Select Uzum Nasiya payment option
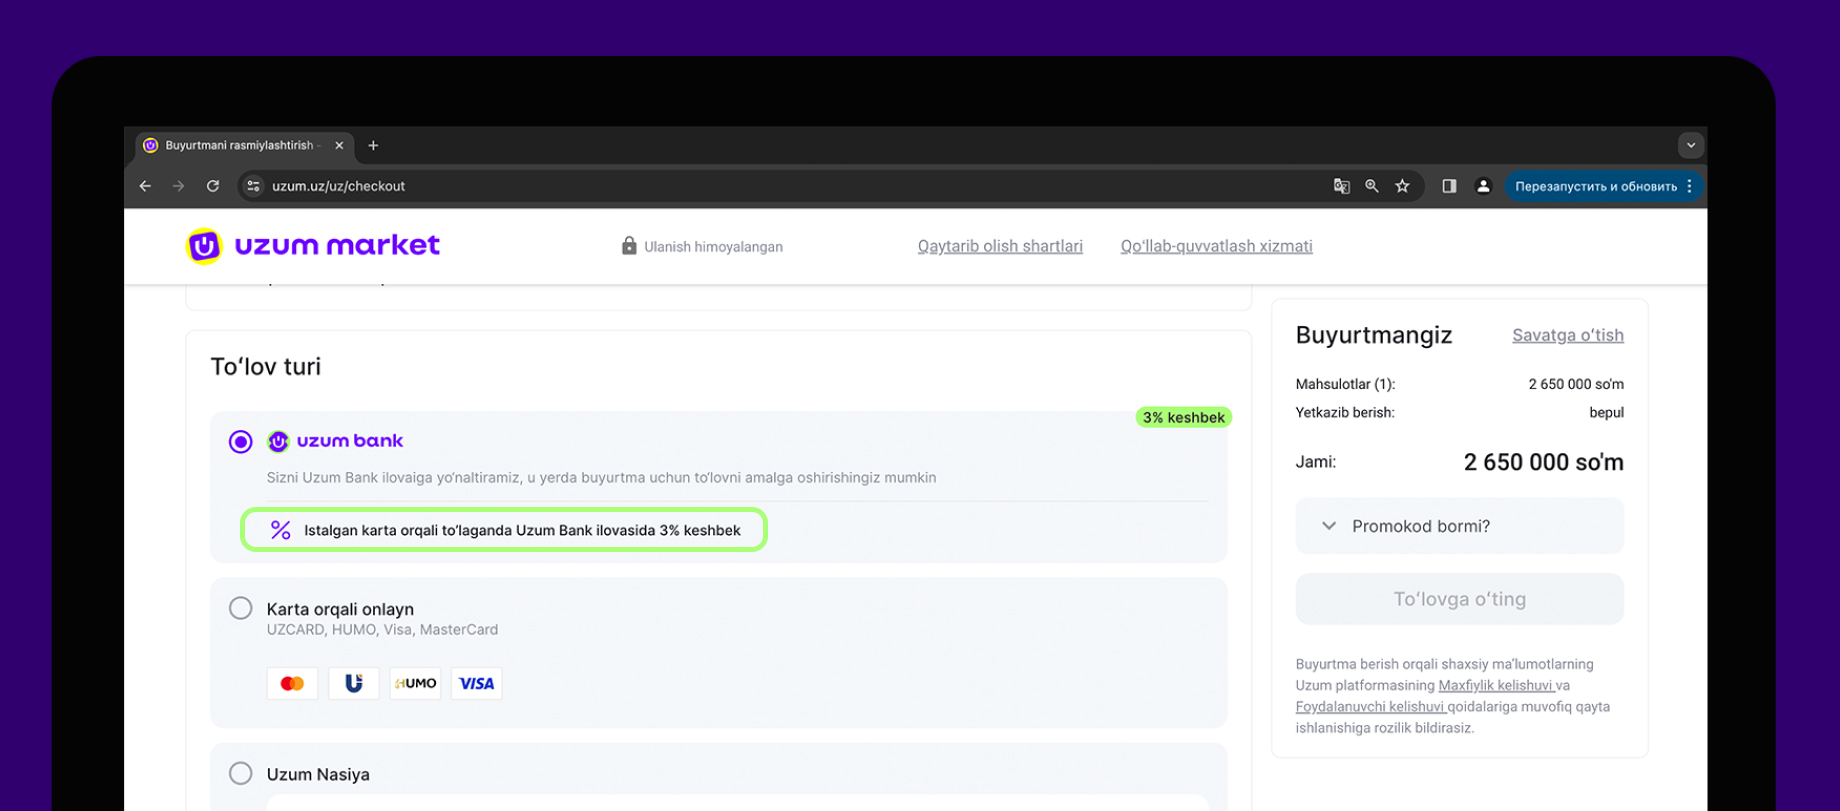Viewport: 1840px width, 811px height. [241, 773]
